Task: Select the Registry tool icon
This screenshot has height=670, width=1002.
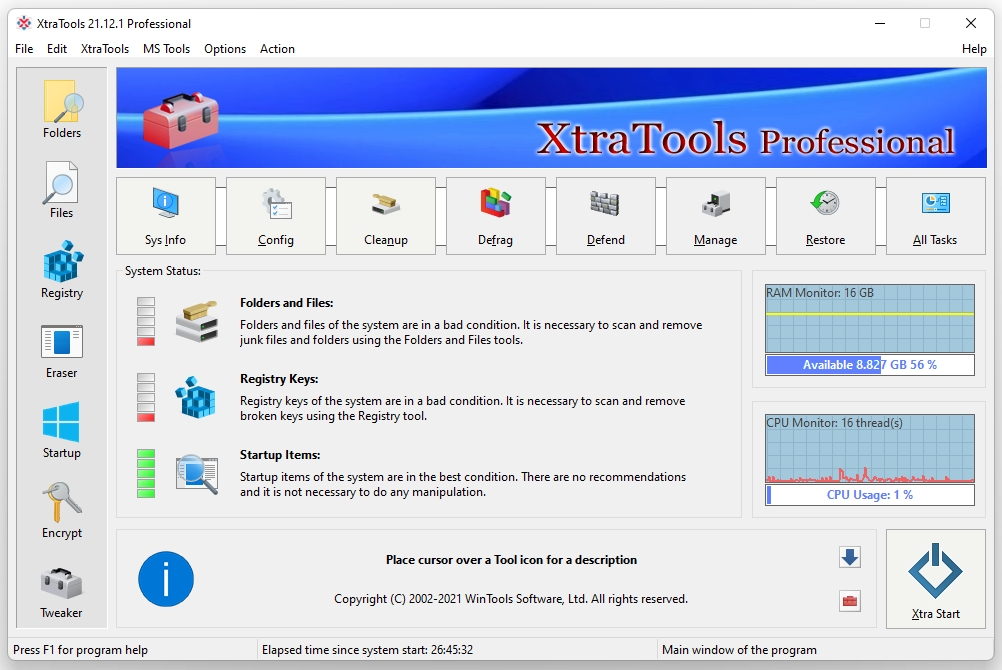Action: pyautogui.click(x=62, y=269)
